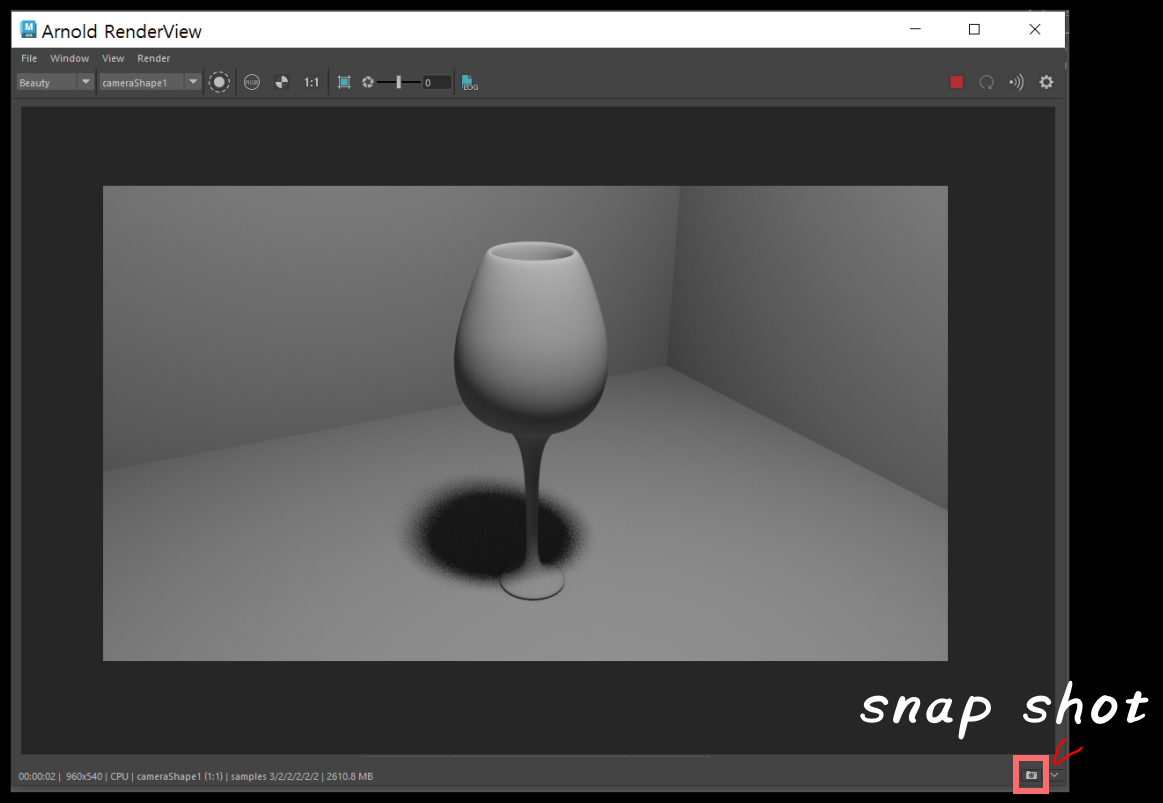This screenshot has height=803, width=1163.
Task: Expand the snapshot panel chevron
Action: point(1055,775)
